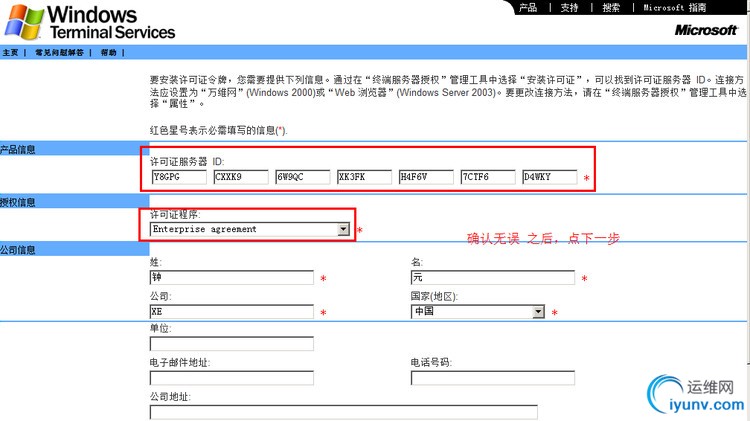Open the 许可证程序 Enterprise agreement dropdown

click(250, 229)
